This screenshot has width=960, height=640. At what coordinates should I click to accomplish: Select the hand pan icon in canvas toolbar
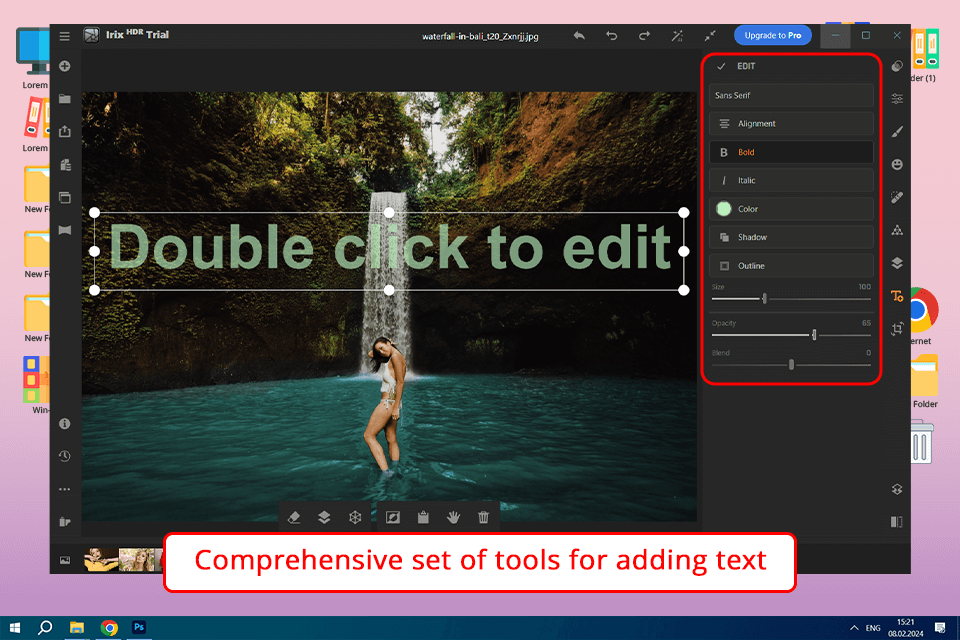coord(453,518)
